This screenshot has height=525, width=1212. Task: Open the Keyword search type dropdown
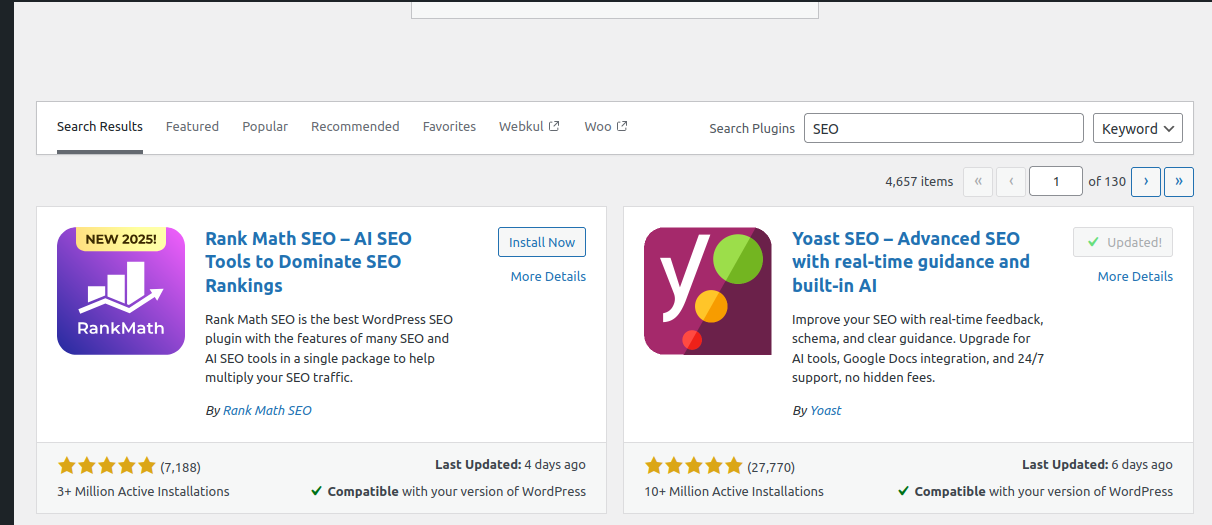1138,128
